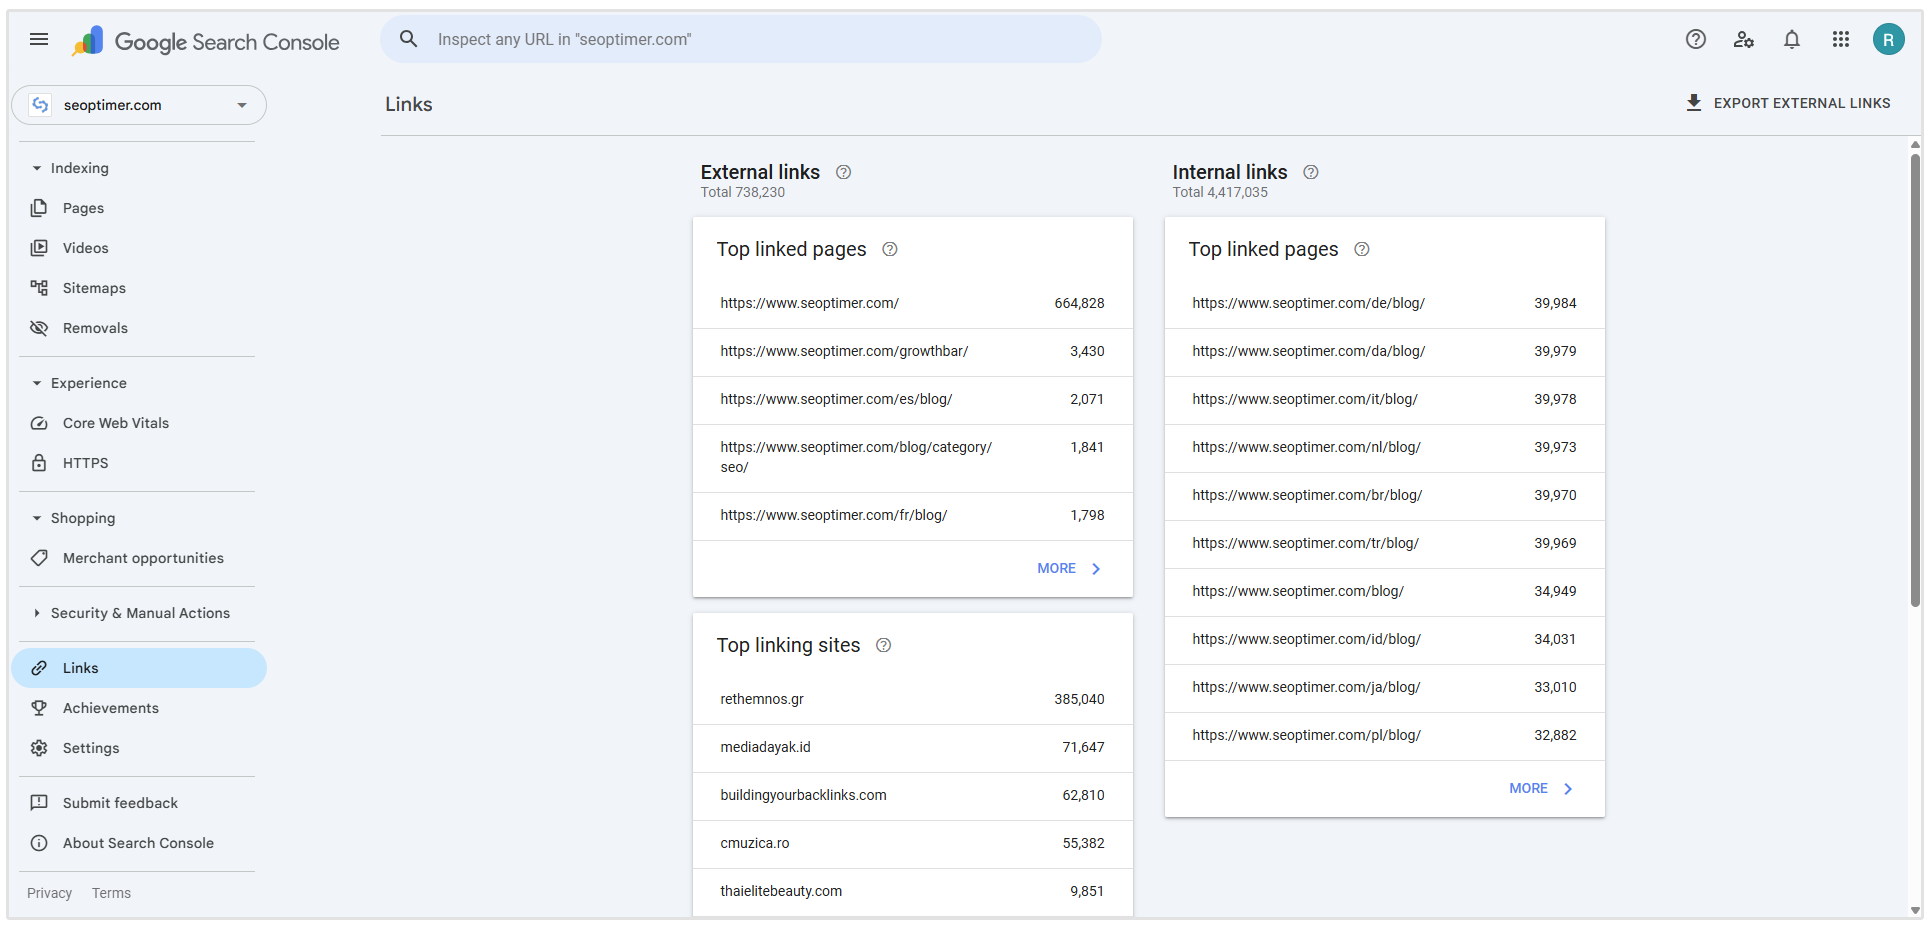The image size is (1930, 930).
Task: Open the account avatar R
Action: [1889, 39]
